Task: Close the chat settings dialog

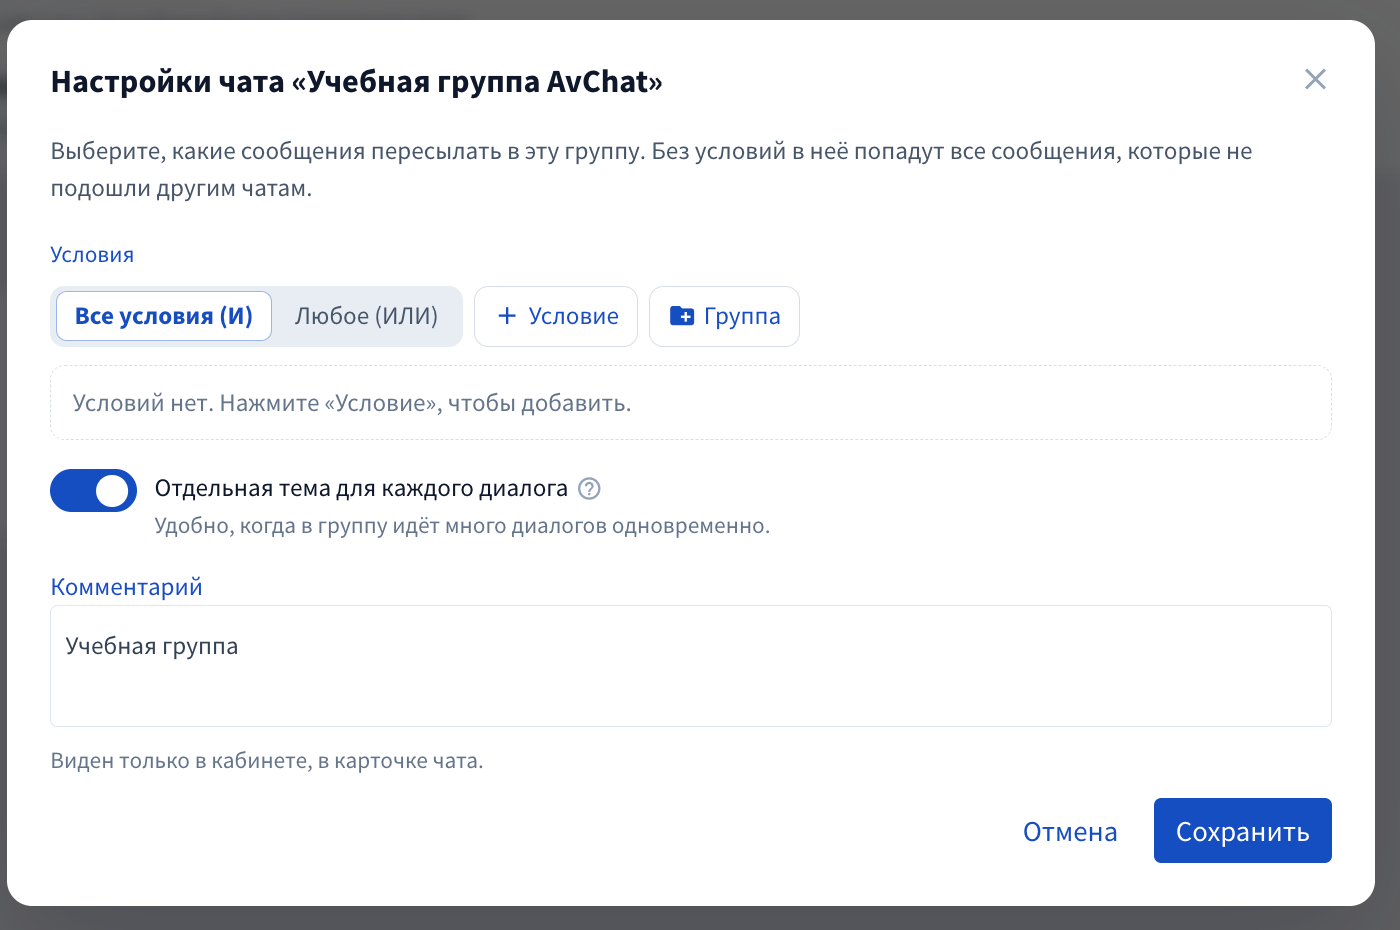Action: (1315, 79)
